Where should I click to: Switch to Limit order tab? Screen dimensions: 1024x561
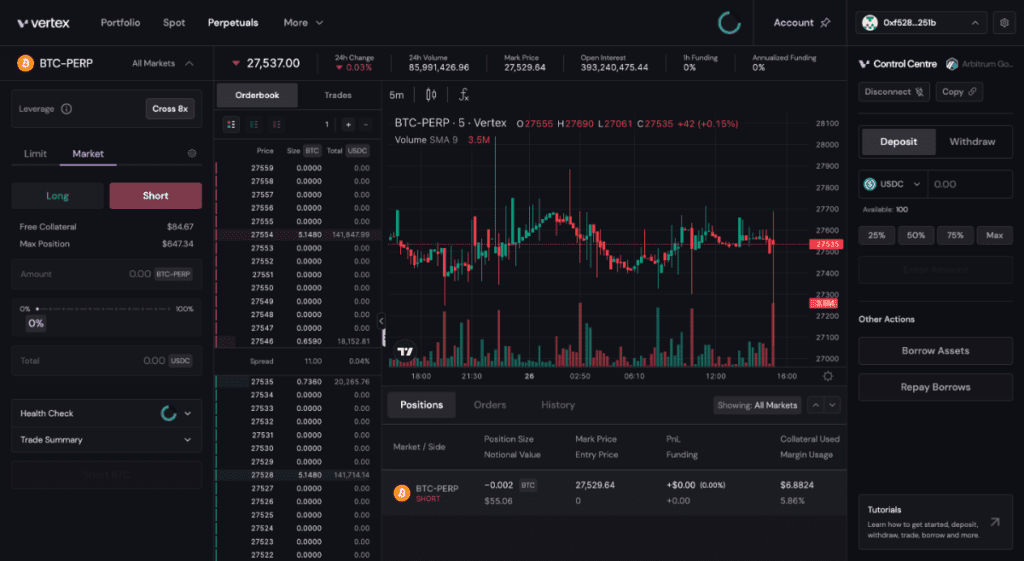pos(35,153)
